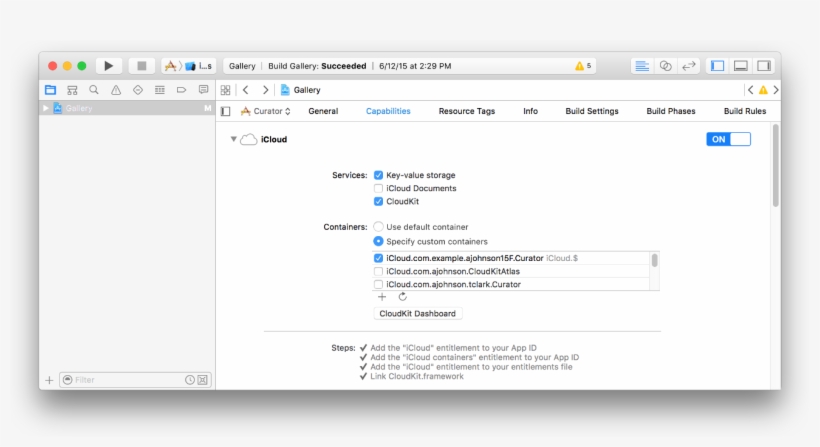This screenshot has height=447, width=820.
Task: Toggle the Debug area
Action: click(741, 66)
